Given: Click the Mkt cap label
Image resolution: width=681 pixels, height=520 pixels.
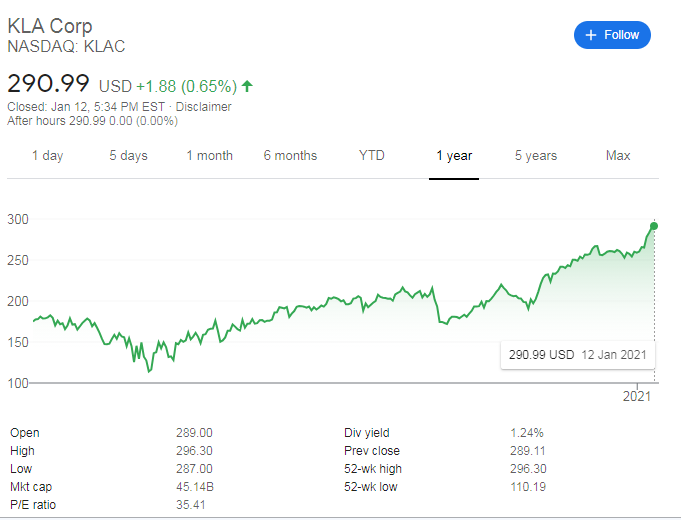Looking at the screenshot, I should pyautogui.click(x=31, y=487).
